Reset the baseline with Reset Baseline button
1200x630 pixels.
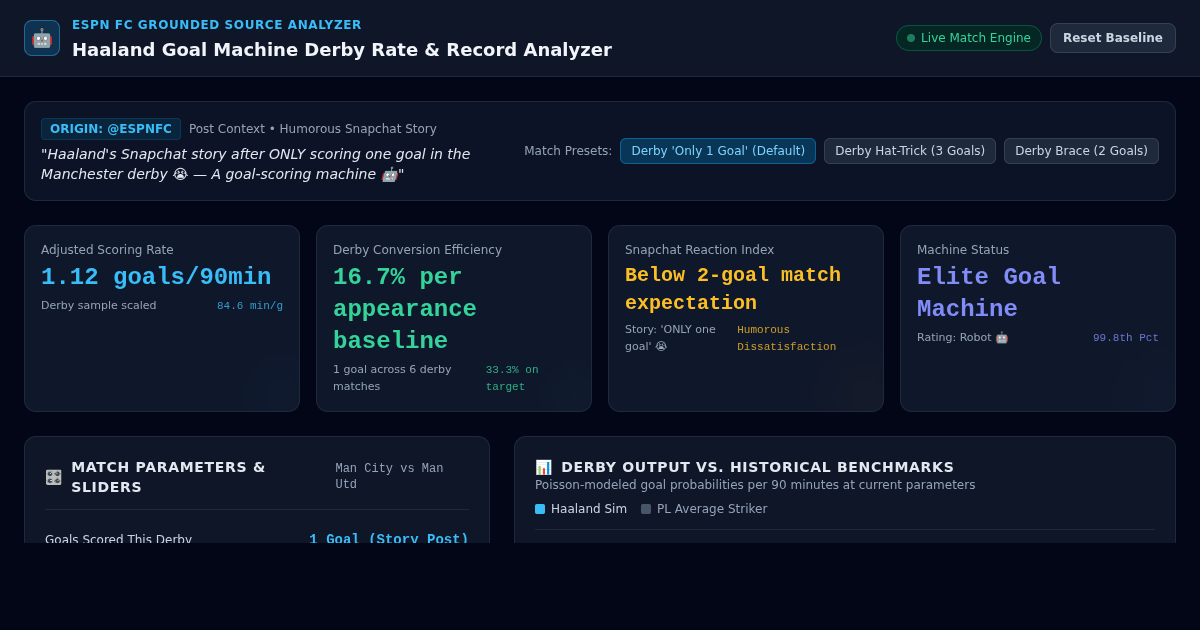pos(1113,38)
